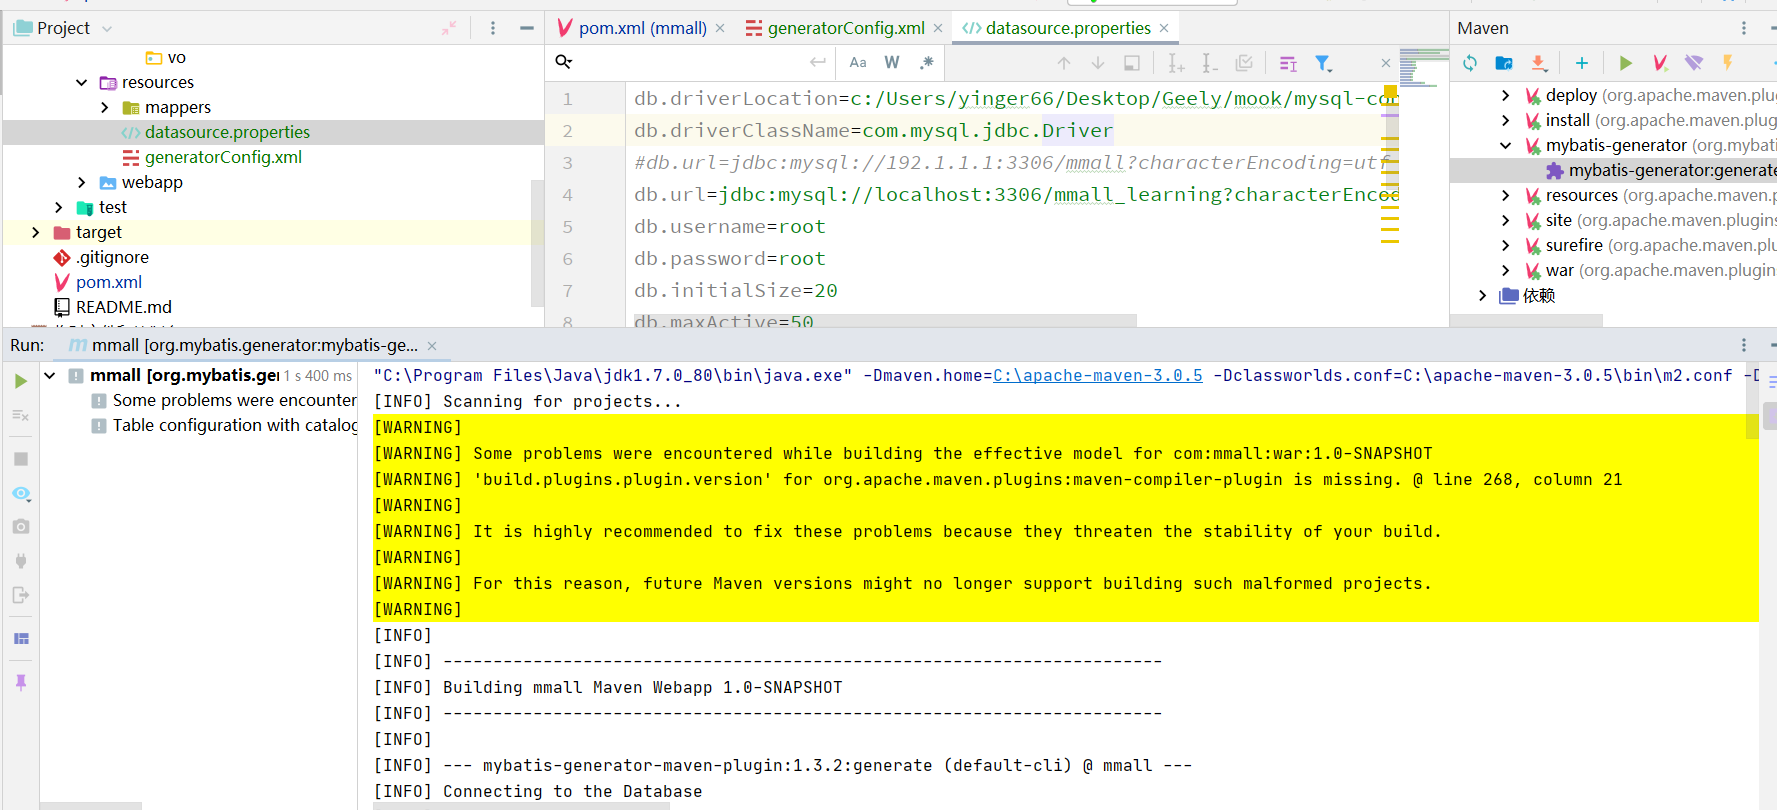Expand the mappers folder
The height and width of the screenshot is (810, 1777).
pos(105,107)
